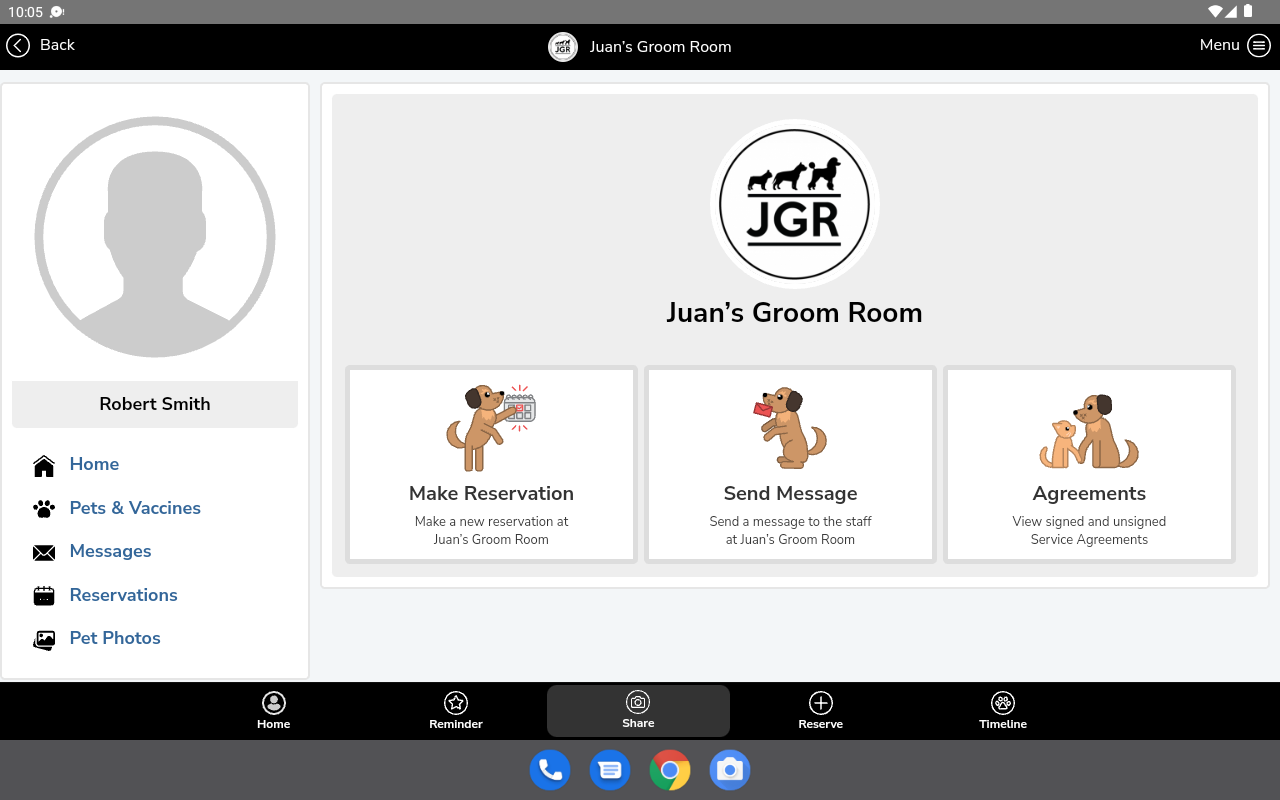1280x800 pixels.
Task: Launch Chrome from the dock
Action: (670, 770)
